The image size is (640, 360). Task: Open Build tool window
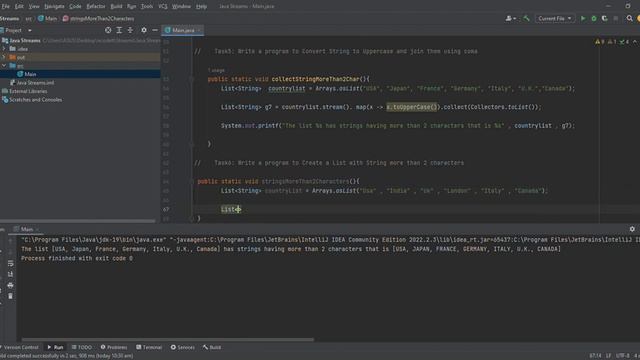coord(212,347)
